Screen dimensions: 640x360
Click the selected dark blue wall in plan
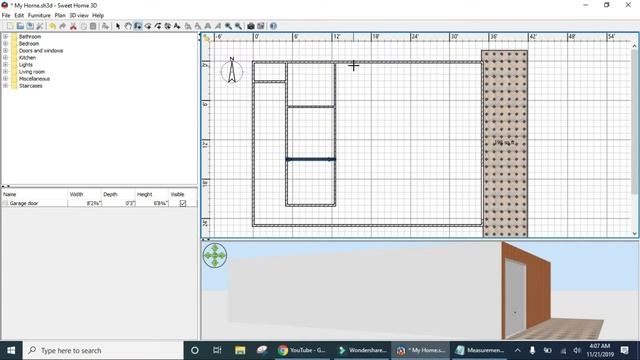(311, 159)
